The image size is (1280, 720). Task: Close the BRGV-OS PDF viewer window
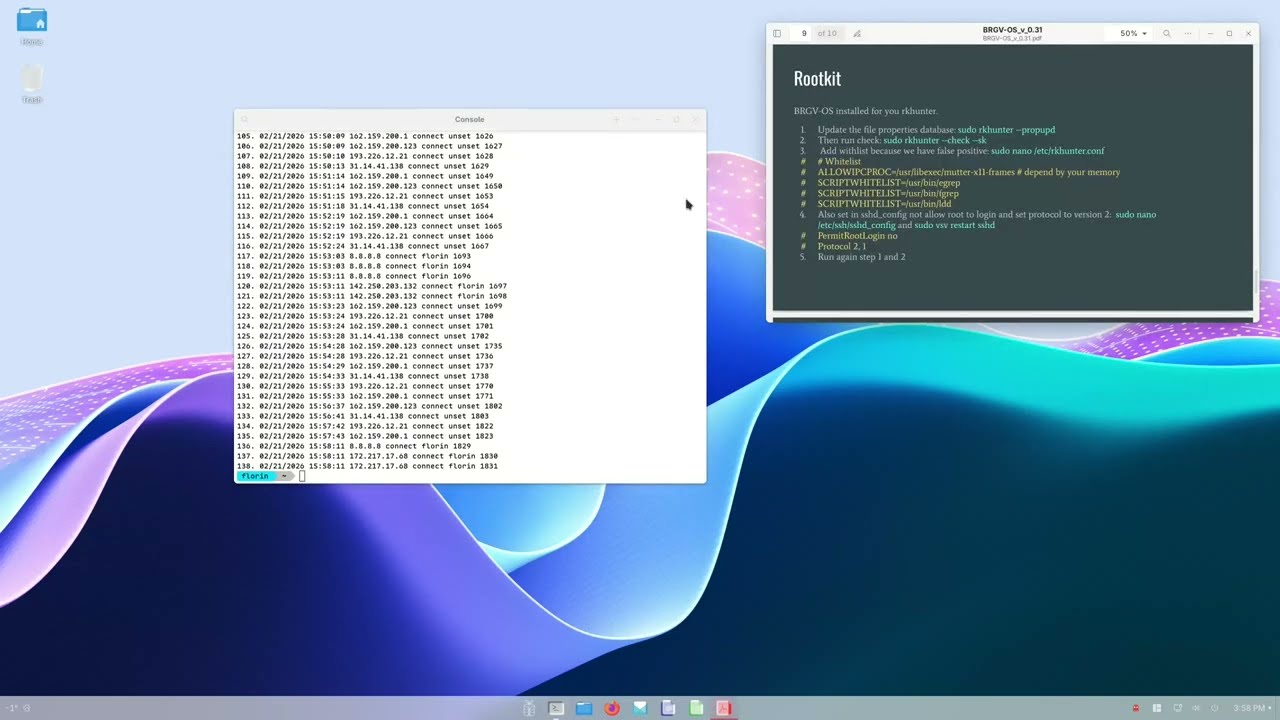[1248, 33]
